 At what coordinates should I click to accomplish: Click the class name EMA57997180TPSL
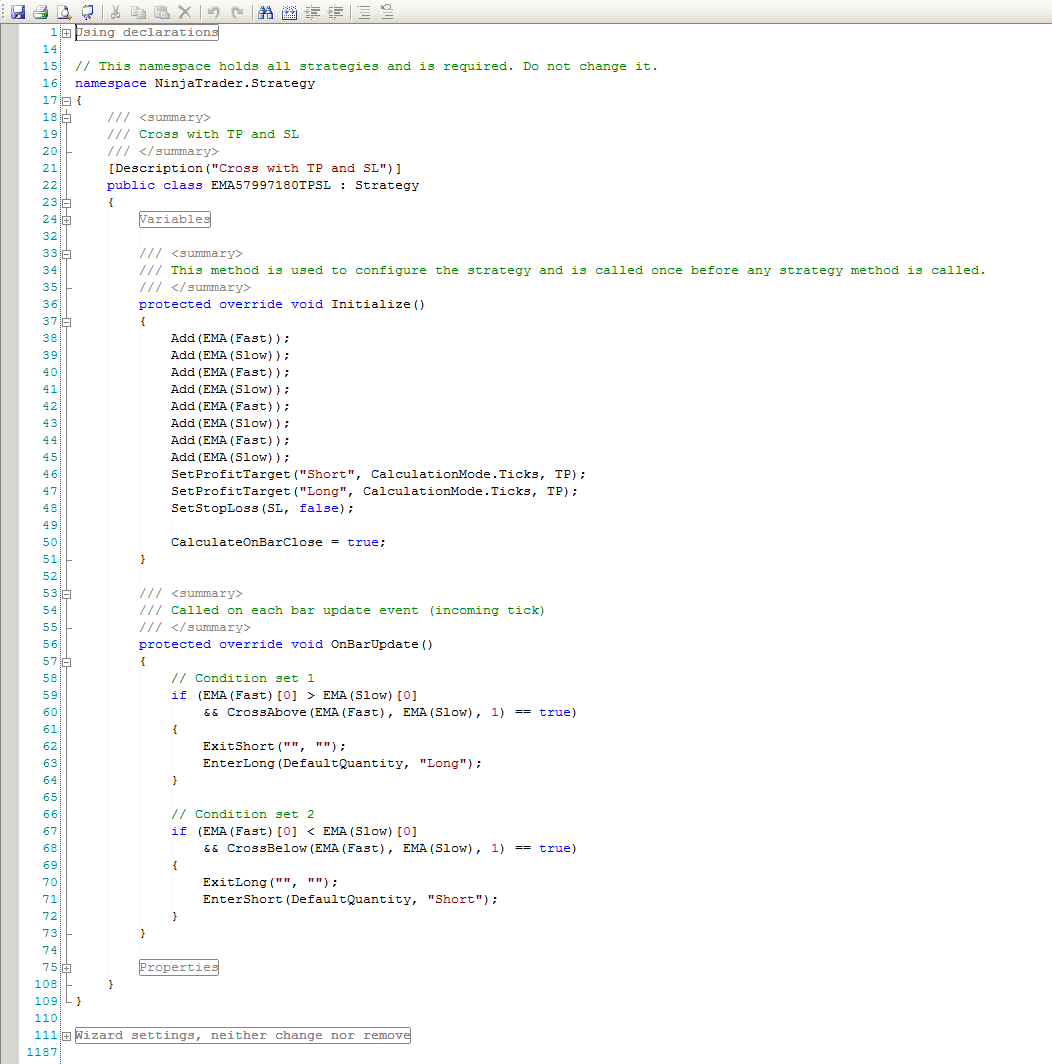tap(271, 185)
